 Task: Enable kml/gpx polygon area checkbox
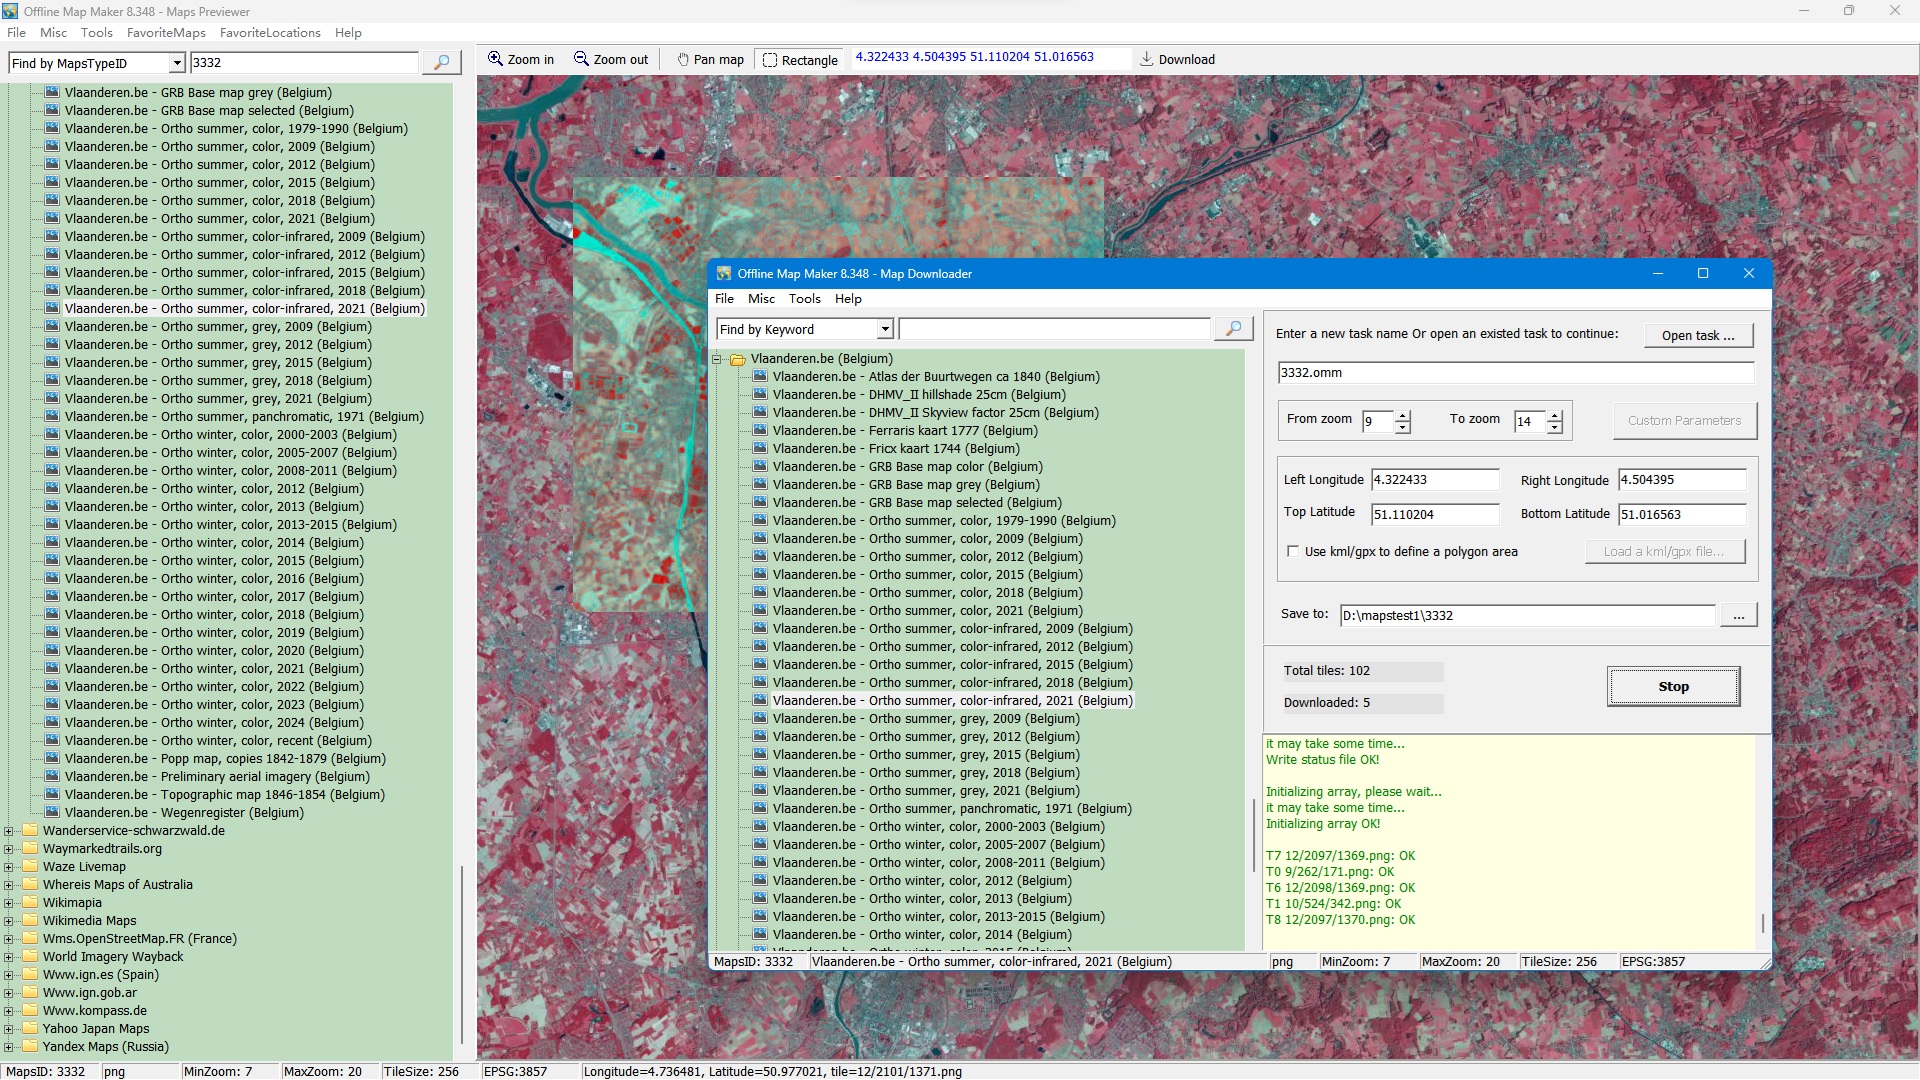tap(1293, 551)
